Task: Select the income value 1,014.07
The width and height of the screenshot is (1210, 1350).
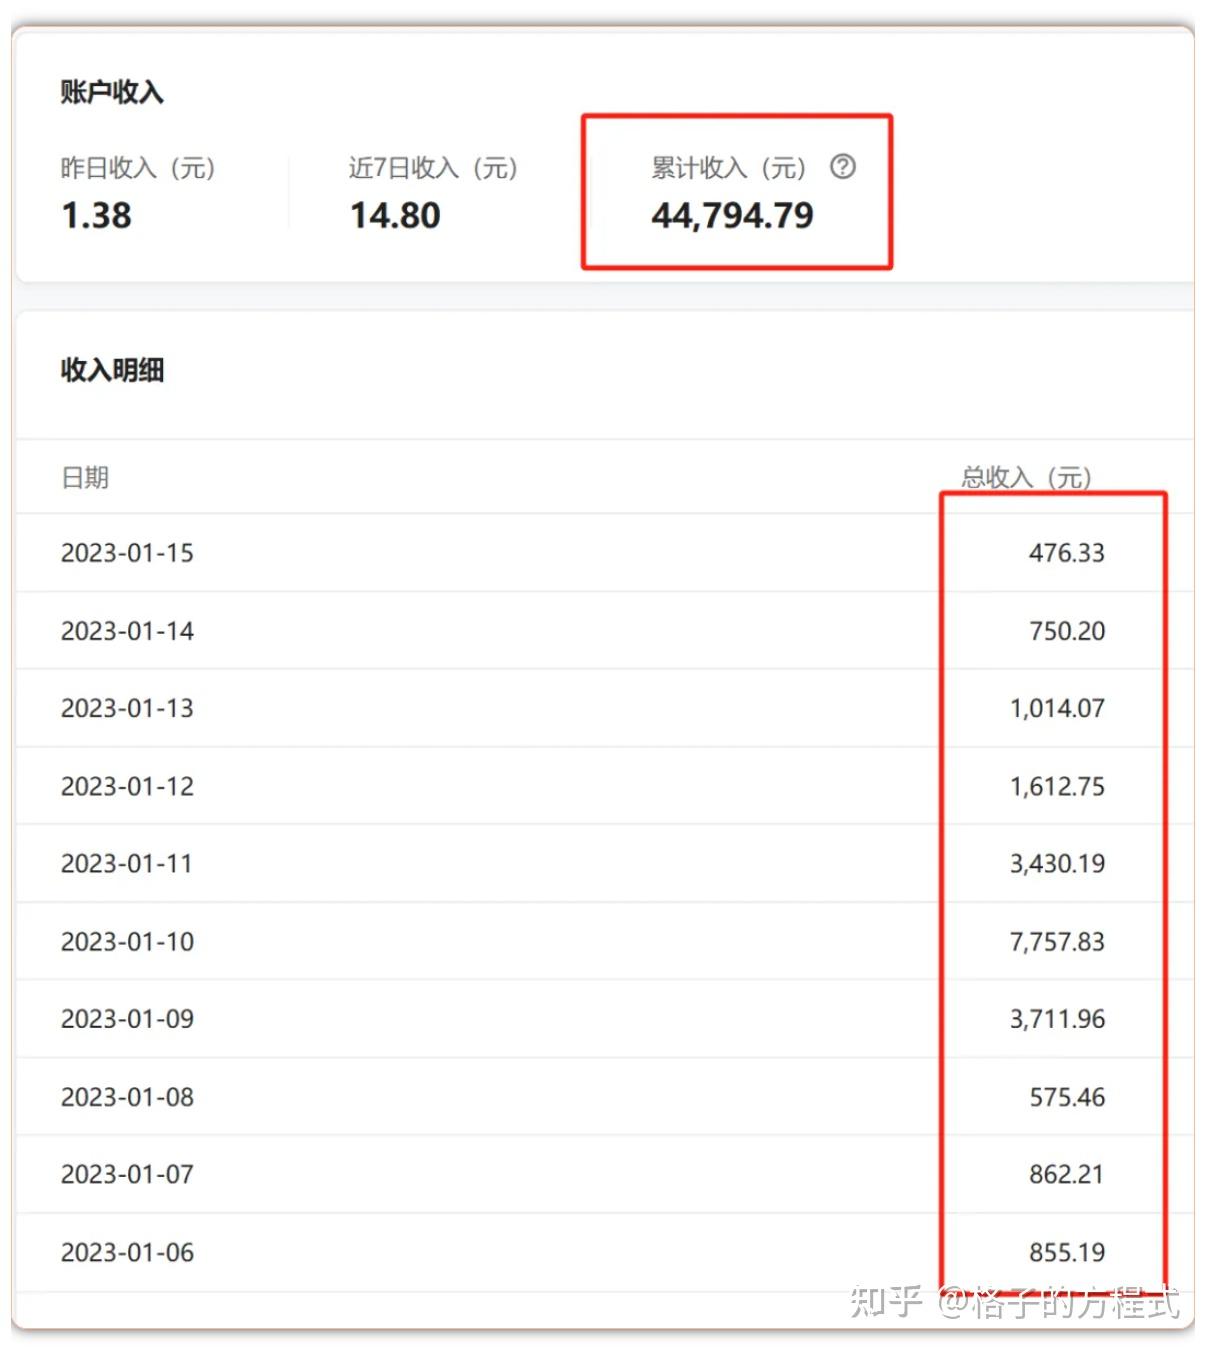Action: (x=1058, y=708)
